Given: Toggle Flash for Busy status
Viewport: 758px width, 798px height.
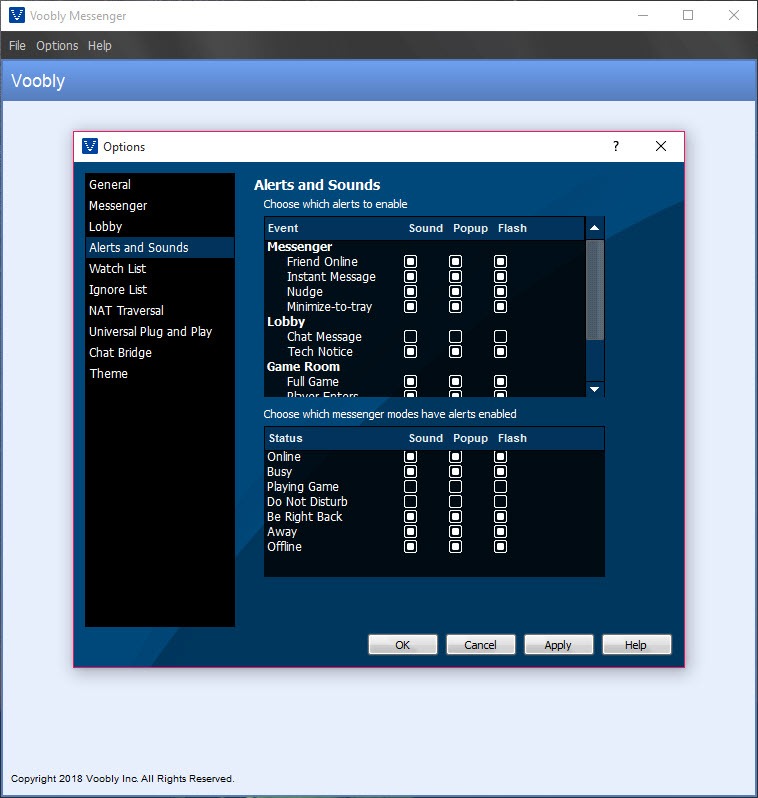Looking at the screenshot, I should click(500, 472).
